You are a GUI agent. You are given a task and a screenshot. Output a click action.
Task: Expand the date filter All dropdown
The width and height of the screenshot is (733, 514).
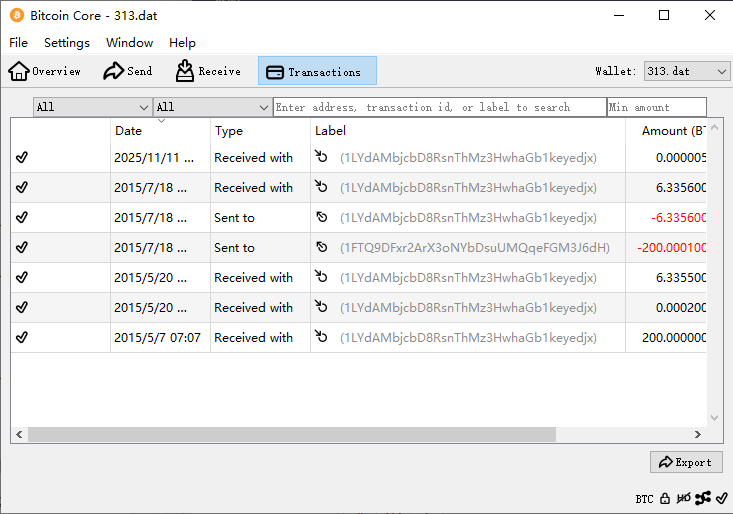pos(92,107)
